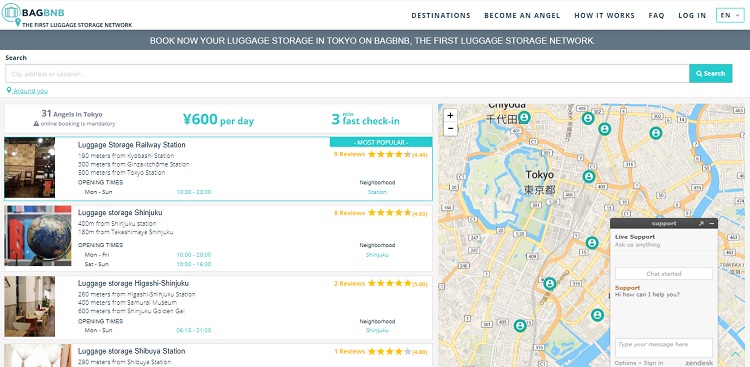Image resolution: width=750 pixels, height=367 pixels.
Task: Open Become an Angel page
Action: [522, 15]
